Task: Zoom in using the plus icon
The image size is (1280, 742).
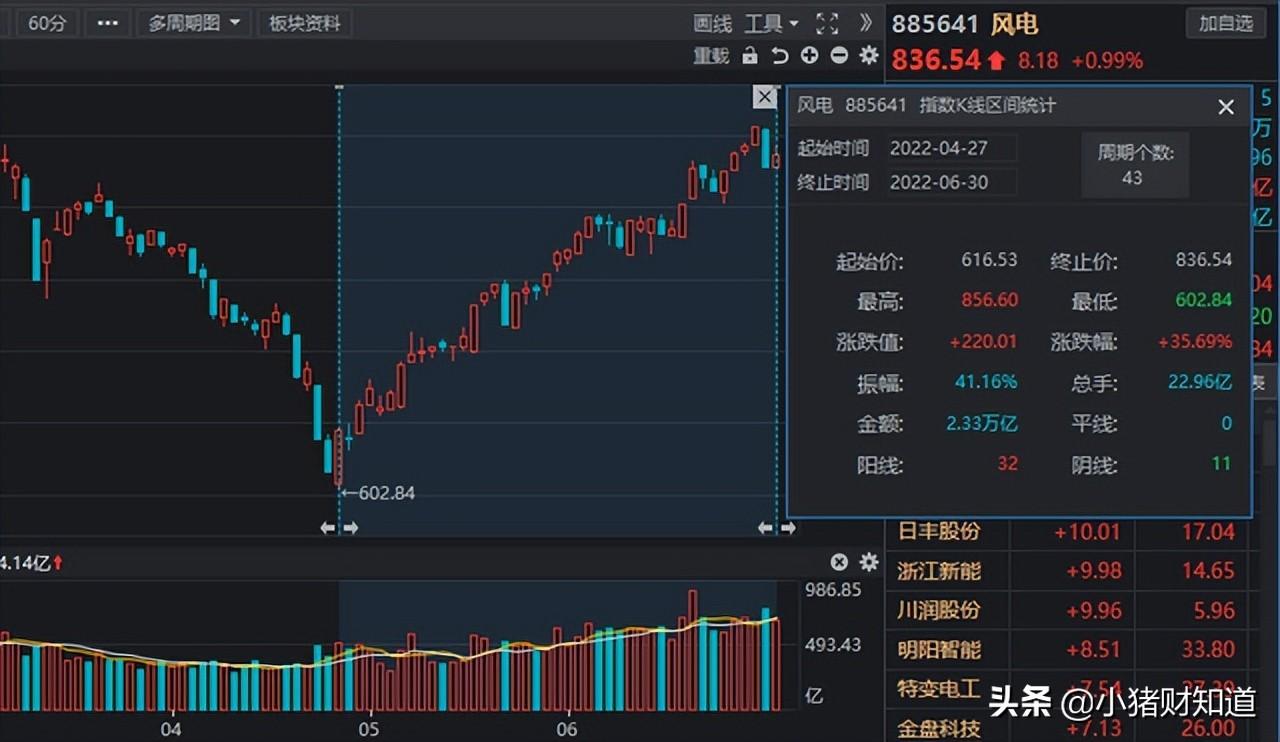Action: [x=808, y=57]
